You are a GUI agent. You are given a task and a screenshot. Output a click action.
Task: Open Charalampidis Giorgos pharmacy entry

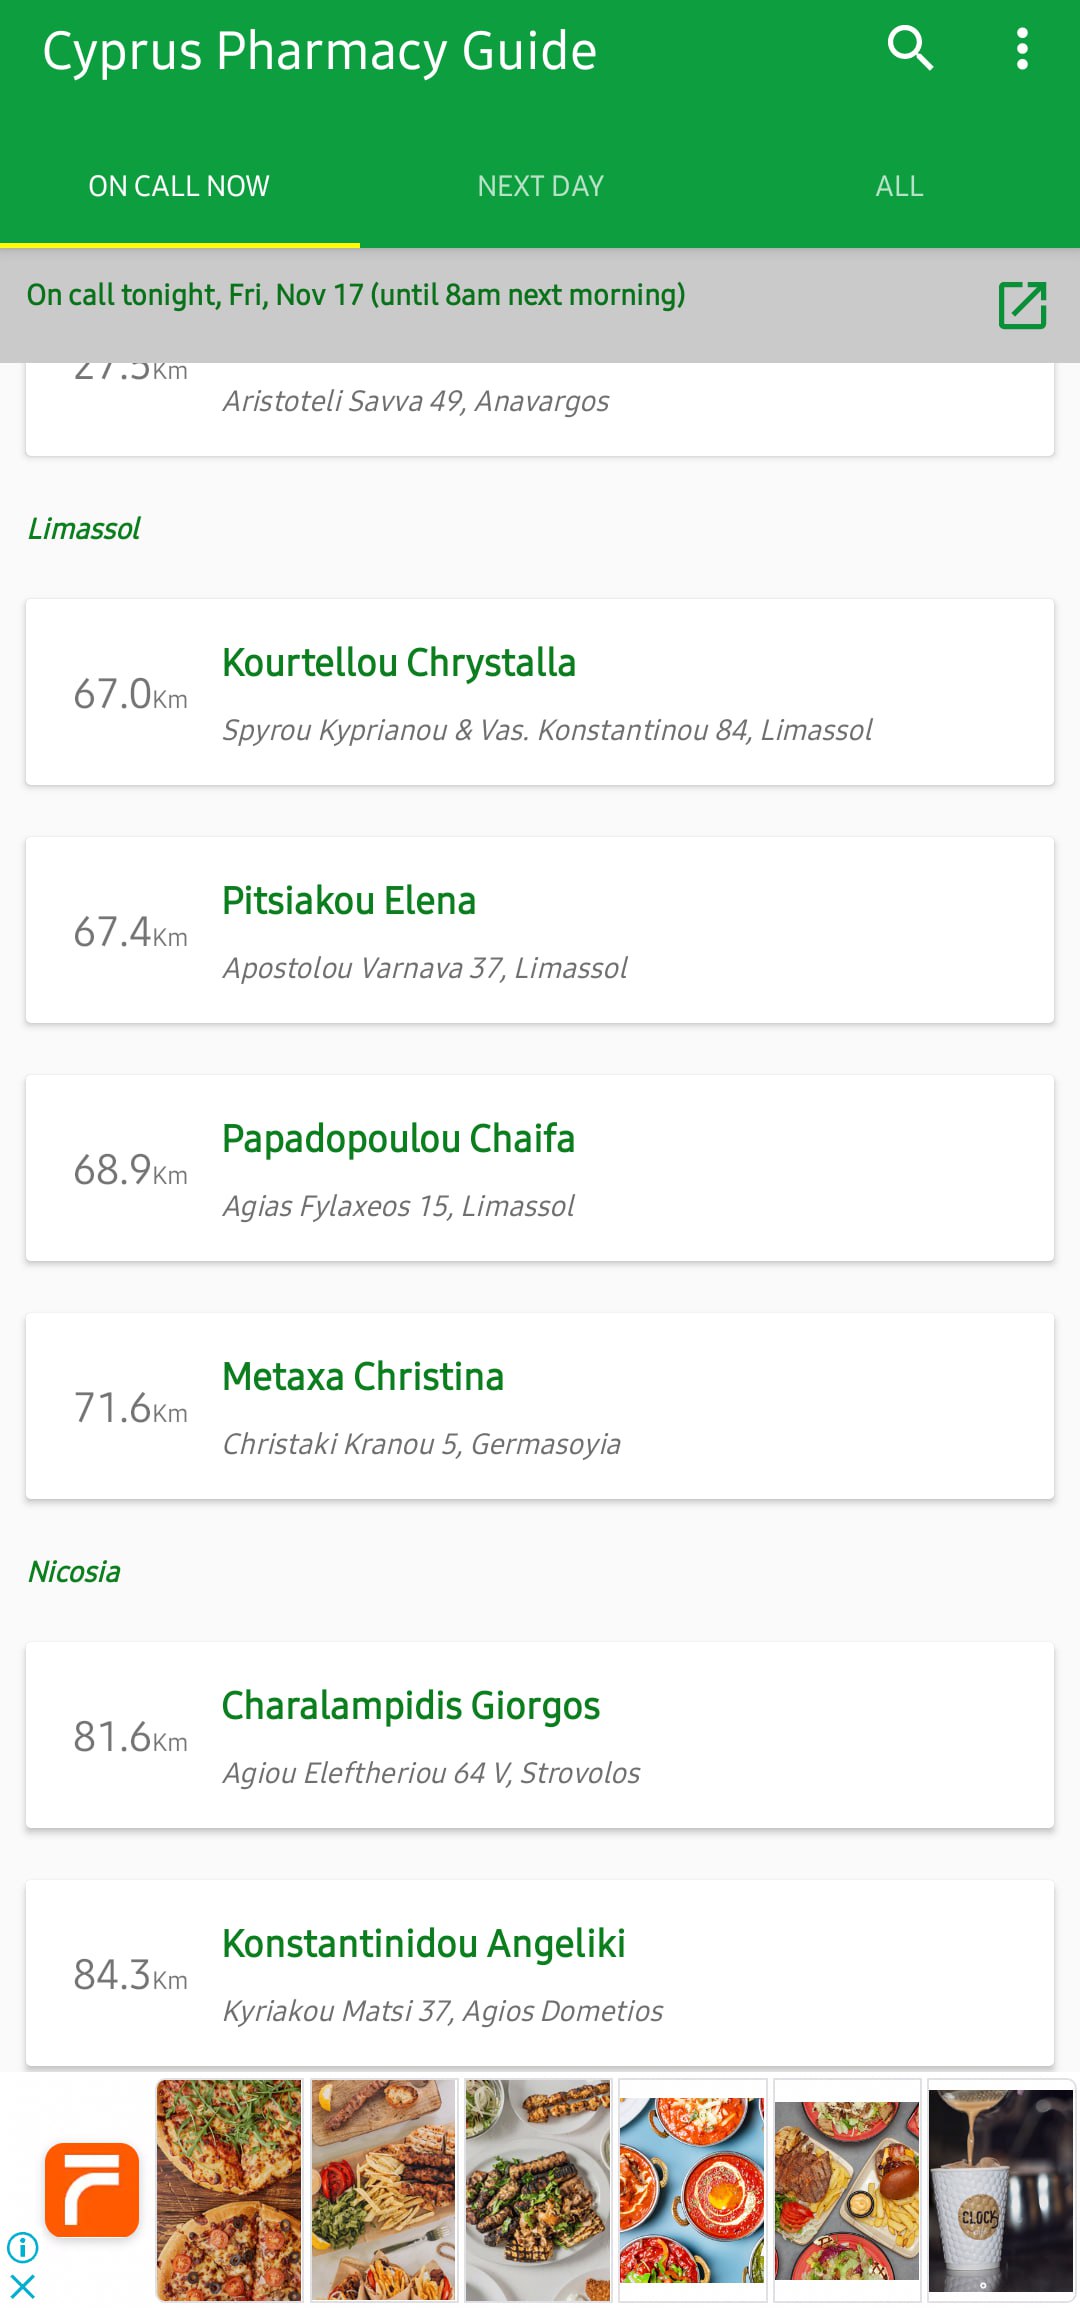click(x=540, y=1735)
